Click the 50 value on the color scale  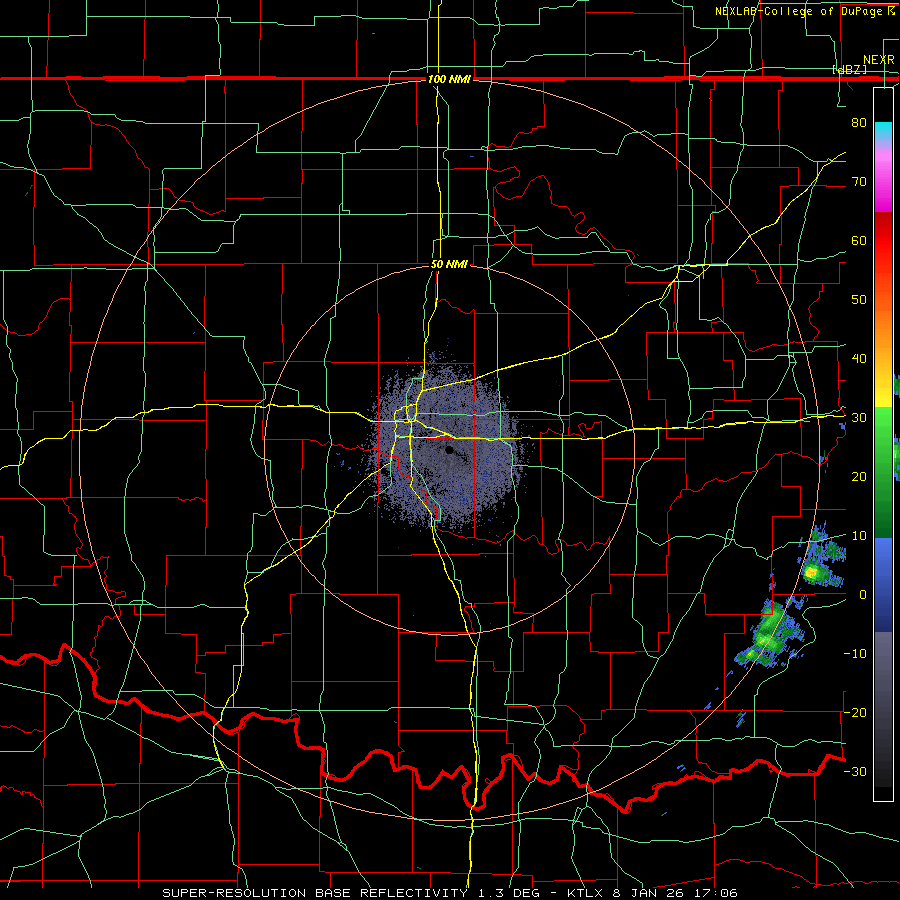click(859, 300)
